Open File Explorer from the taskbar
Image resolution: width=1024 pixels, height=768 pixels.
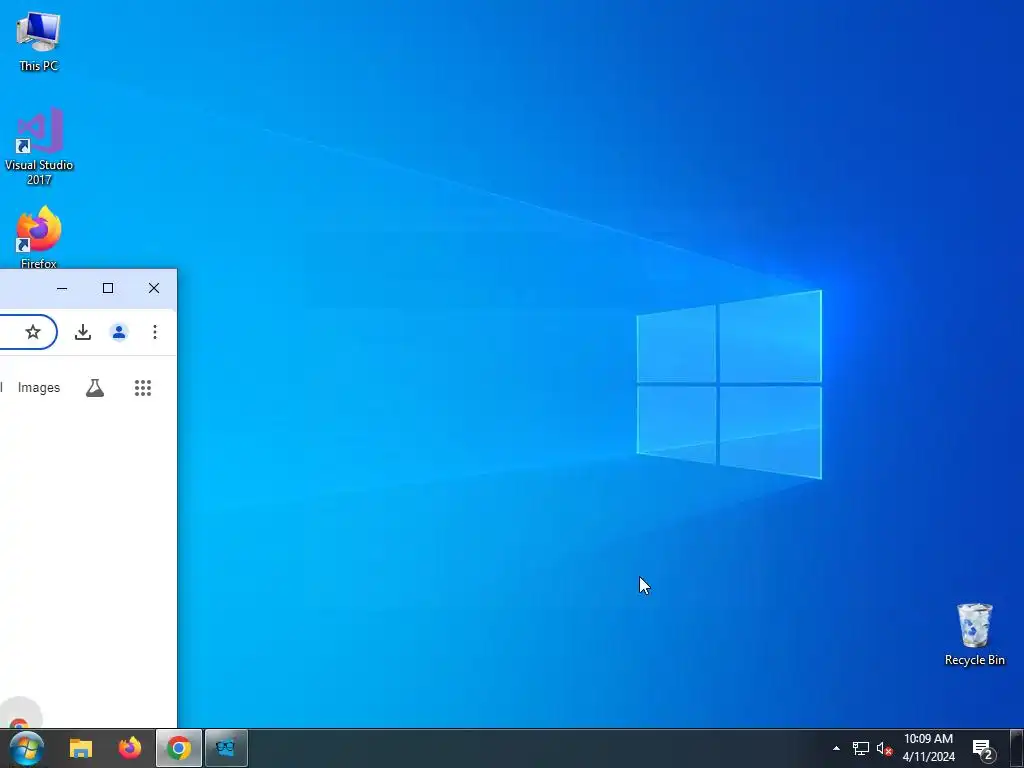click(x=81, y=748)
